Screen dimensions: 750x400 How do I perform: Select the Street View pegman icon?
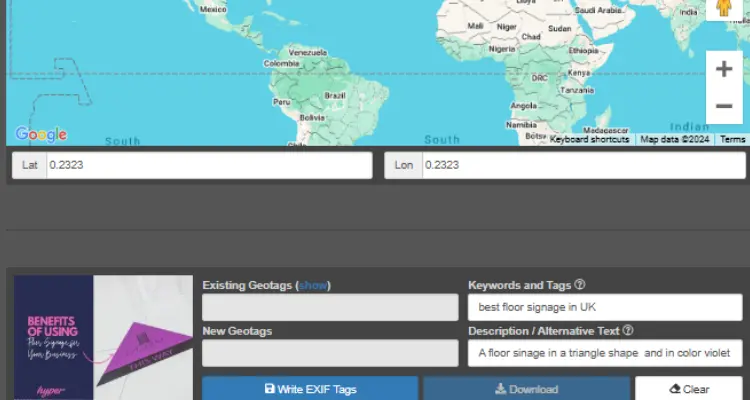tap(724, 9)
